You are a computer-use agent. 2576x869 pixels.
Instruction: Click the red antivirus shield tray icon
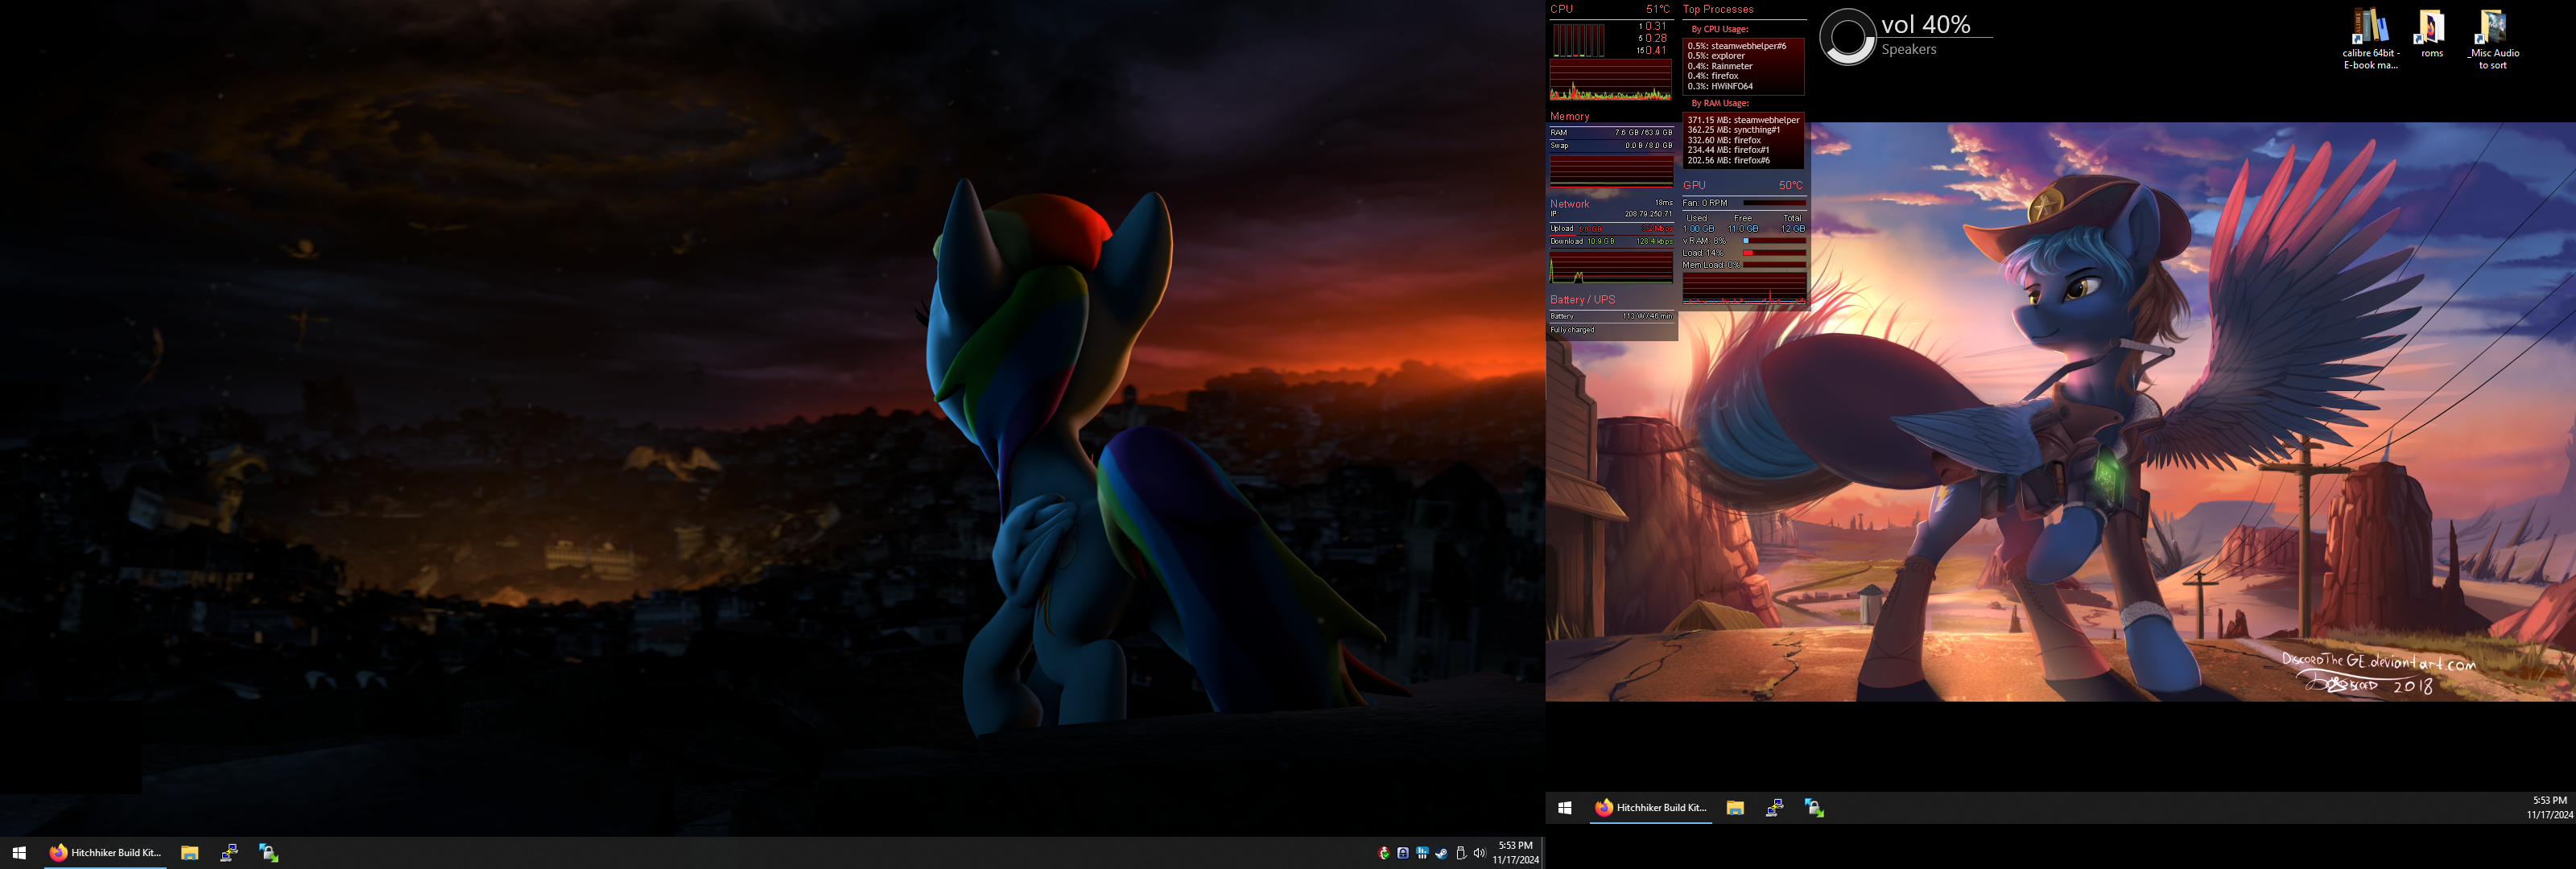coord(1384,853)
